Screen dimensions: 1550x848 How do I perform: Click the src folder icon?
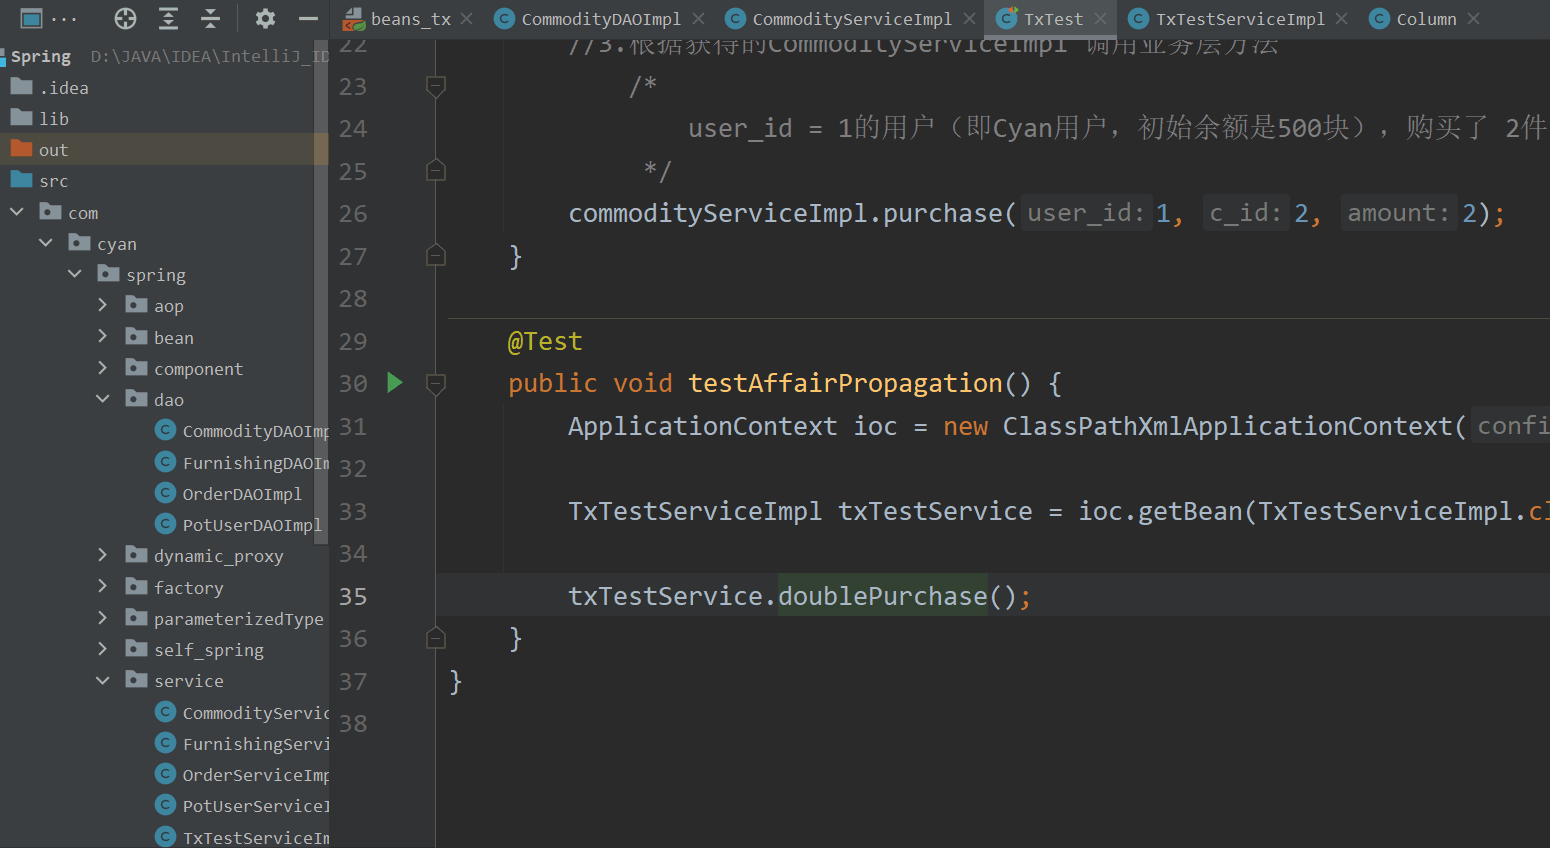(21, 180)
